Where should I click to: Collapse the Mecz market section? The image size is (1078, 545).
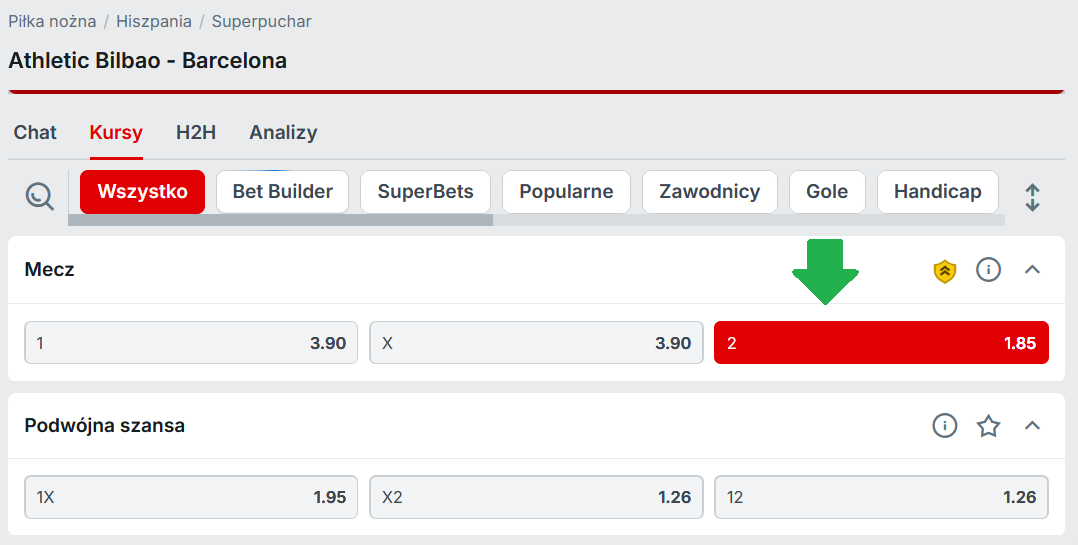click(1032, 270)
